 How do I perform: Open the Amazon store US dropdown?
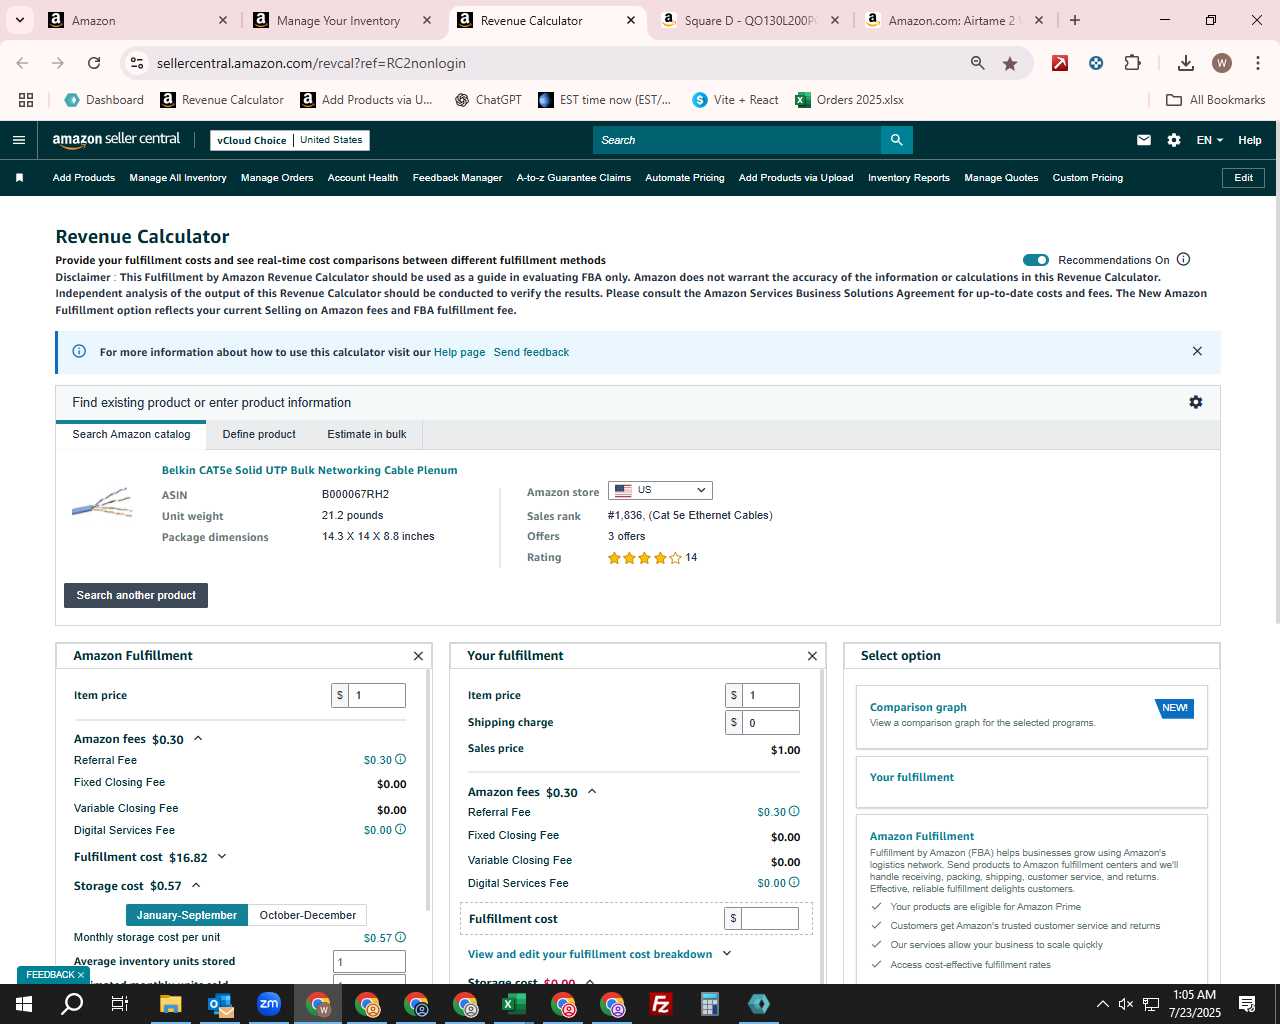coord(660,490)
